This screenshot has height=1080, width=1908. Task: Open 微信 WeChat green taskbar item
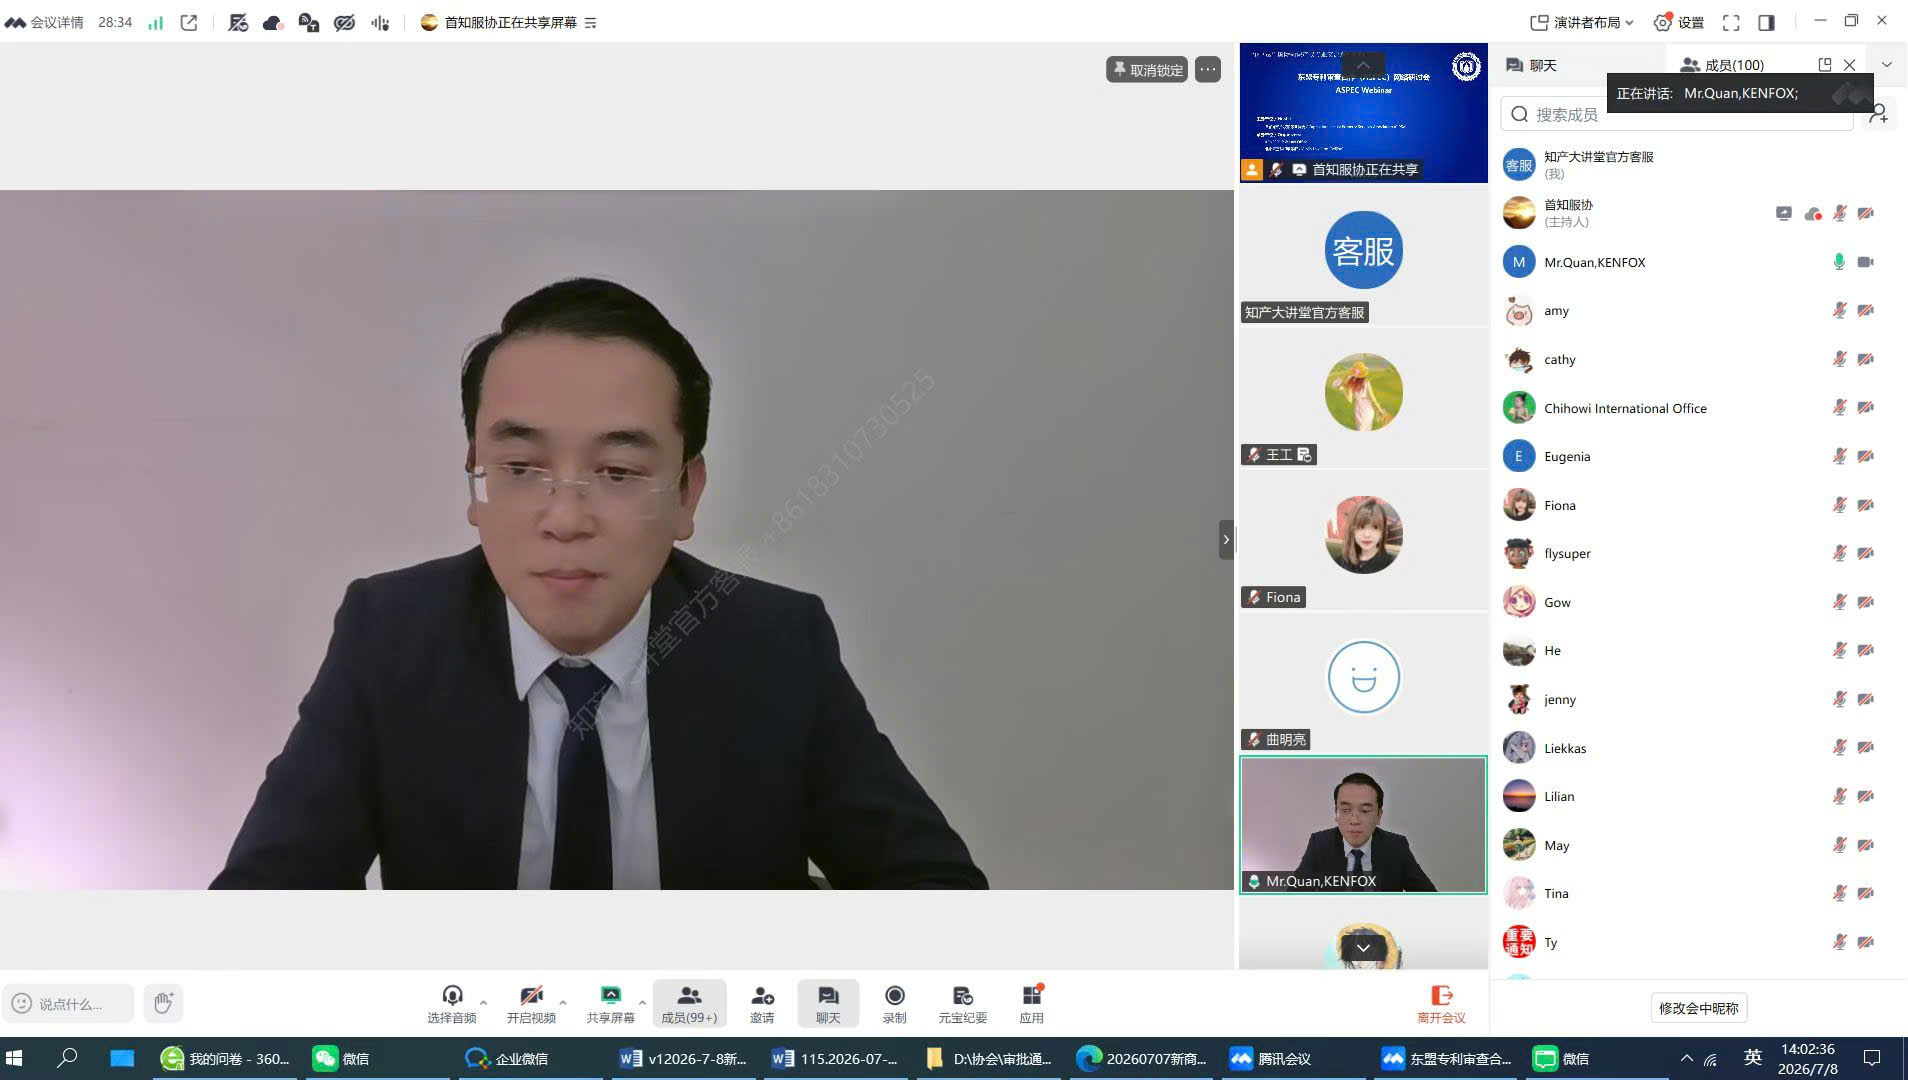[x=343, y=1058]
